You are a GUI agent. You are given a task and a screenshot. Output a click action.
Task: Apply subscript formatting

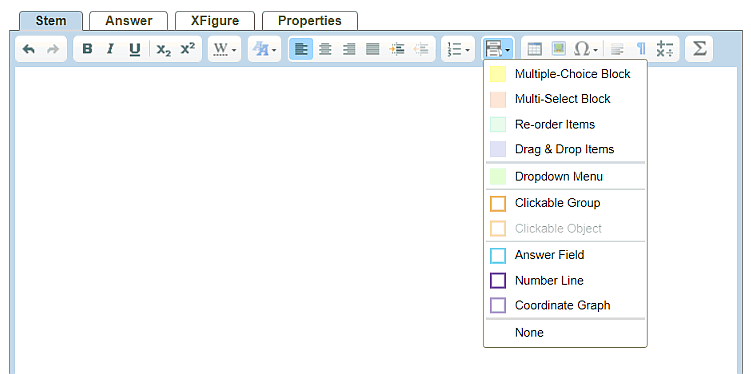coord(164,49)
